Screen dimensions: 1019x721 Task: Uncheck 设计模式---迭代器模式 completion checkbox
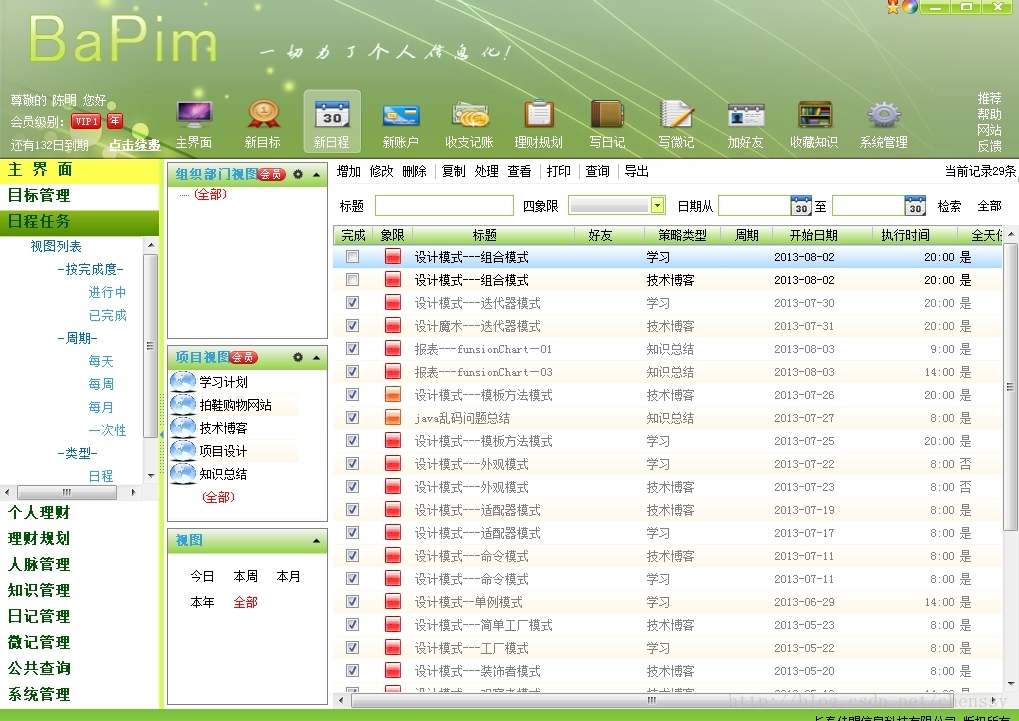(352, 302)
